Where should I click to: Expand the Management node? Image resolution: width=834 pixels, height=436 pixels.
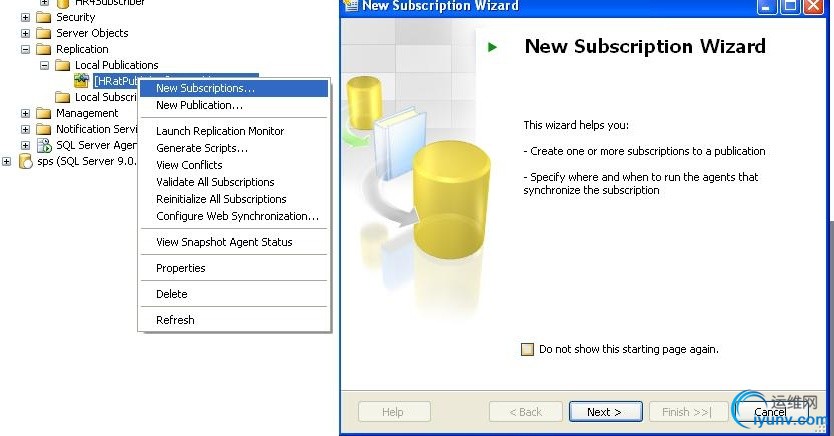pos(25,113)
